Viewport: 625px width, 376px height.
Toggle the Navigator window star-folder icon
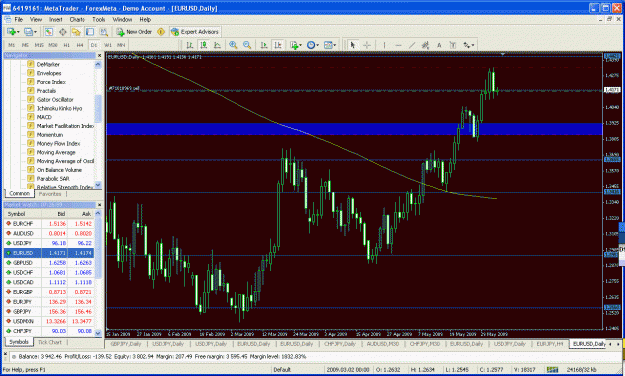pyautogui.click(x=76, y=32)
